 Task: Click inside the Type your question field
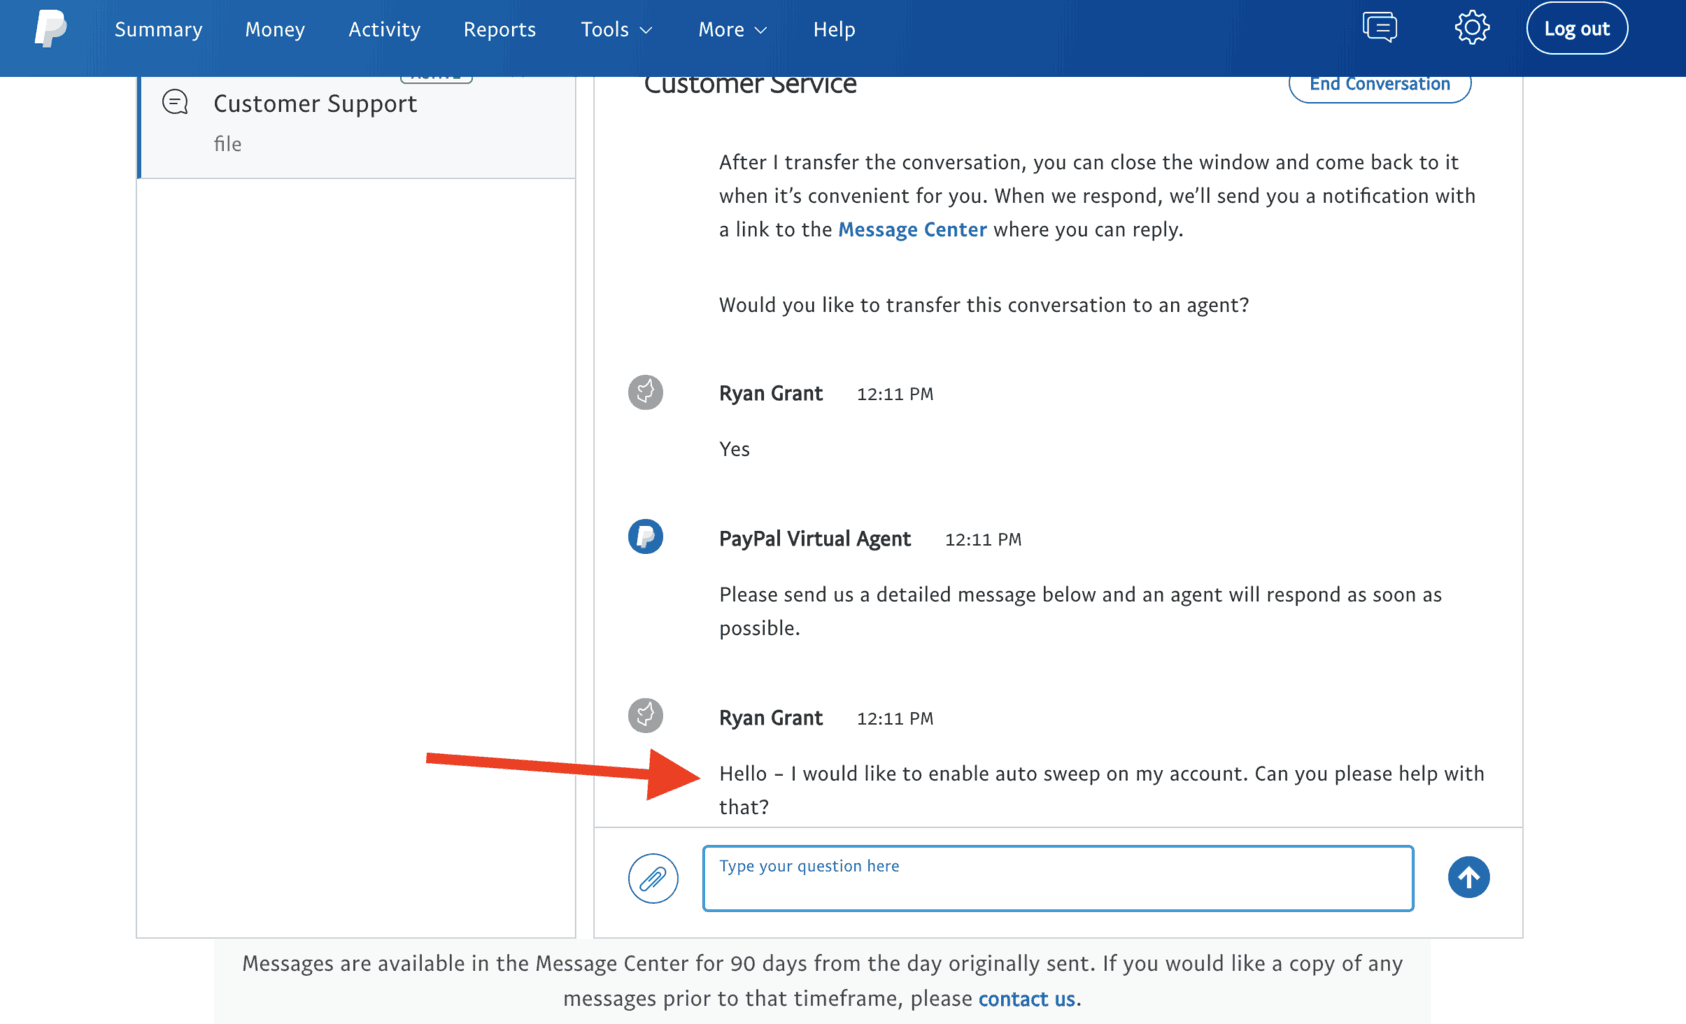tap(1057, 878)
